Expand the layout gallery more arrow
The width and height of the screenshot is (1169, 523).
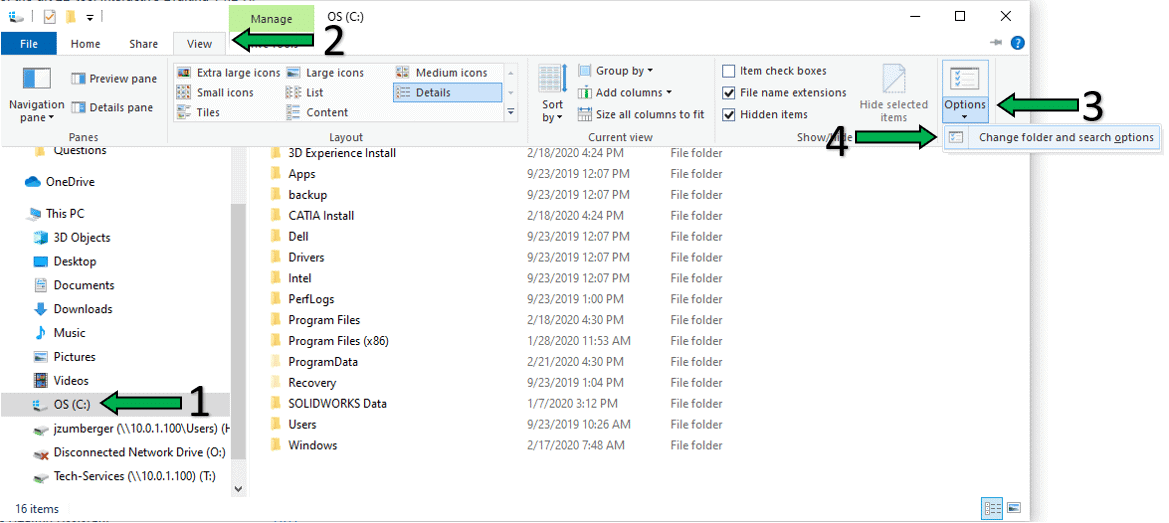pos(511,112)
